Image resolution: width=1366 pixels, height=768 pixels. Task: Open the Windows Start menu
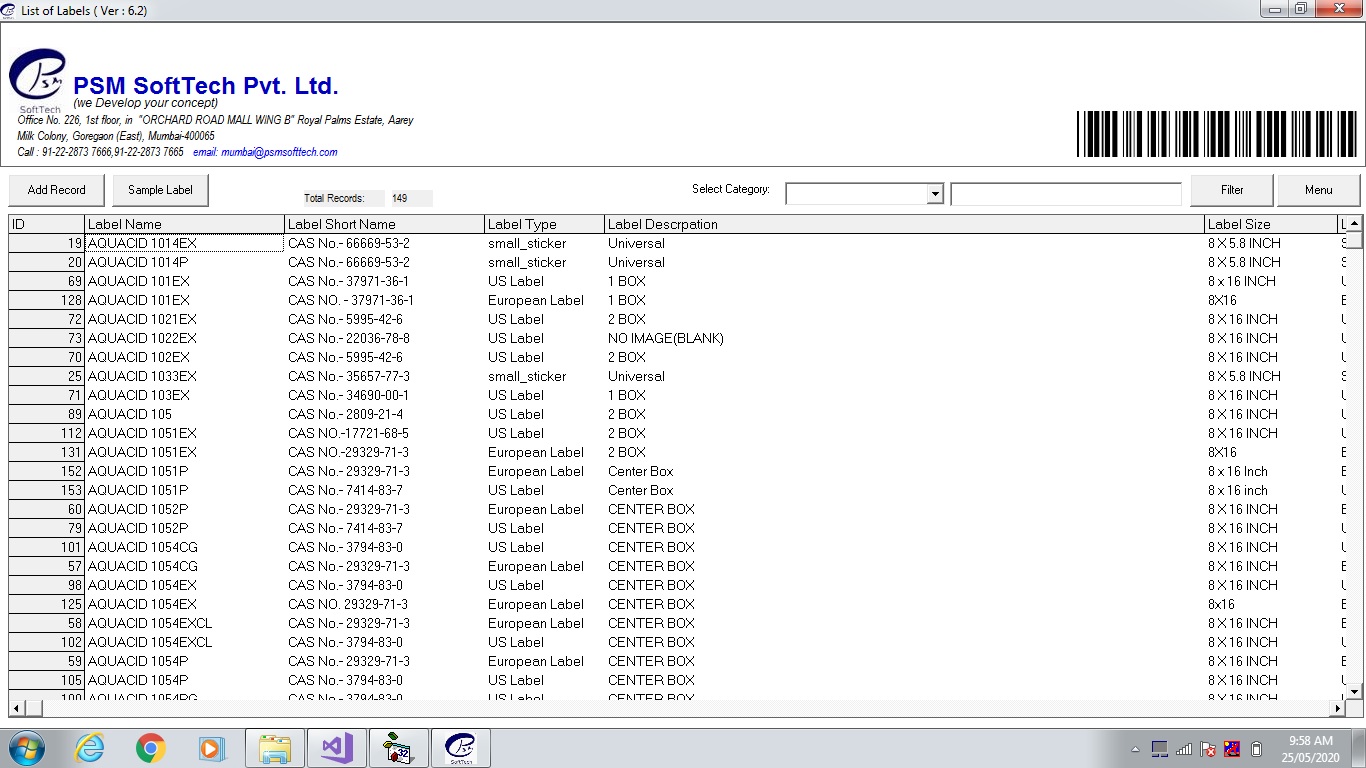27,748
